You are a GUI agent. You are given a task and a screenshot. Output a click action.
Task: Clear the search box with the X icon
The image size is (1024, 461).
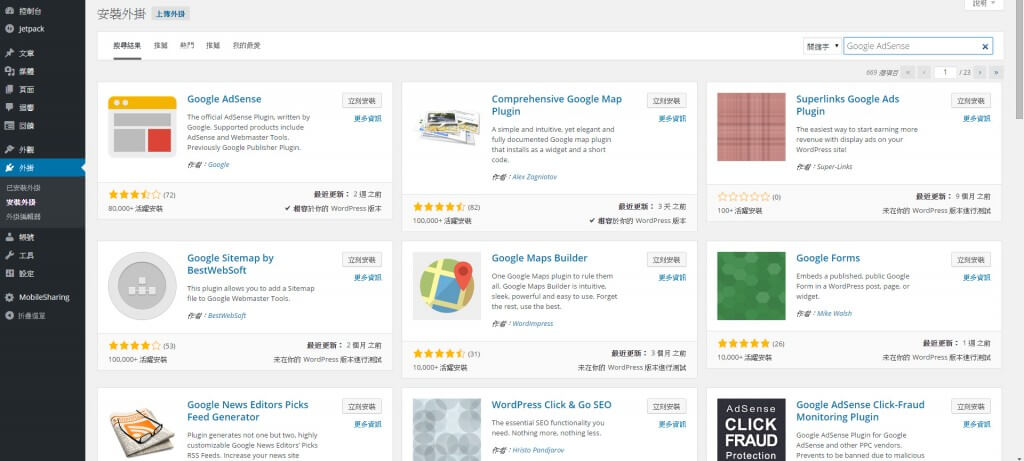985,47
